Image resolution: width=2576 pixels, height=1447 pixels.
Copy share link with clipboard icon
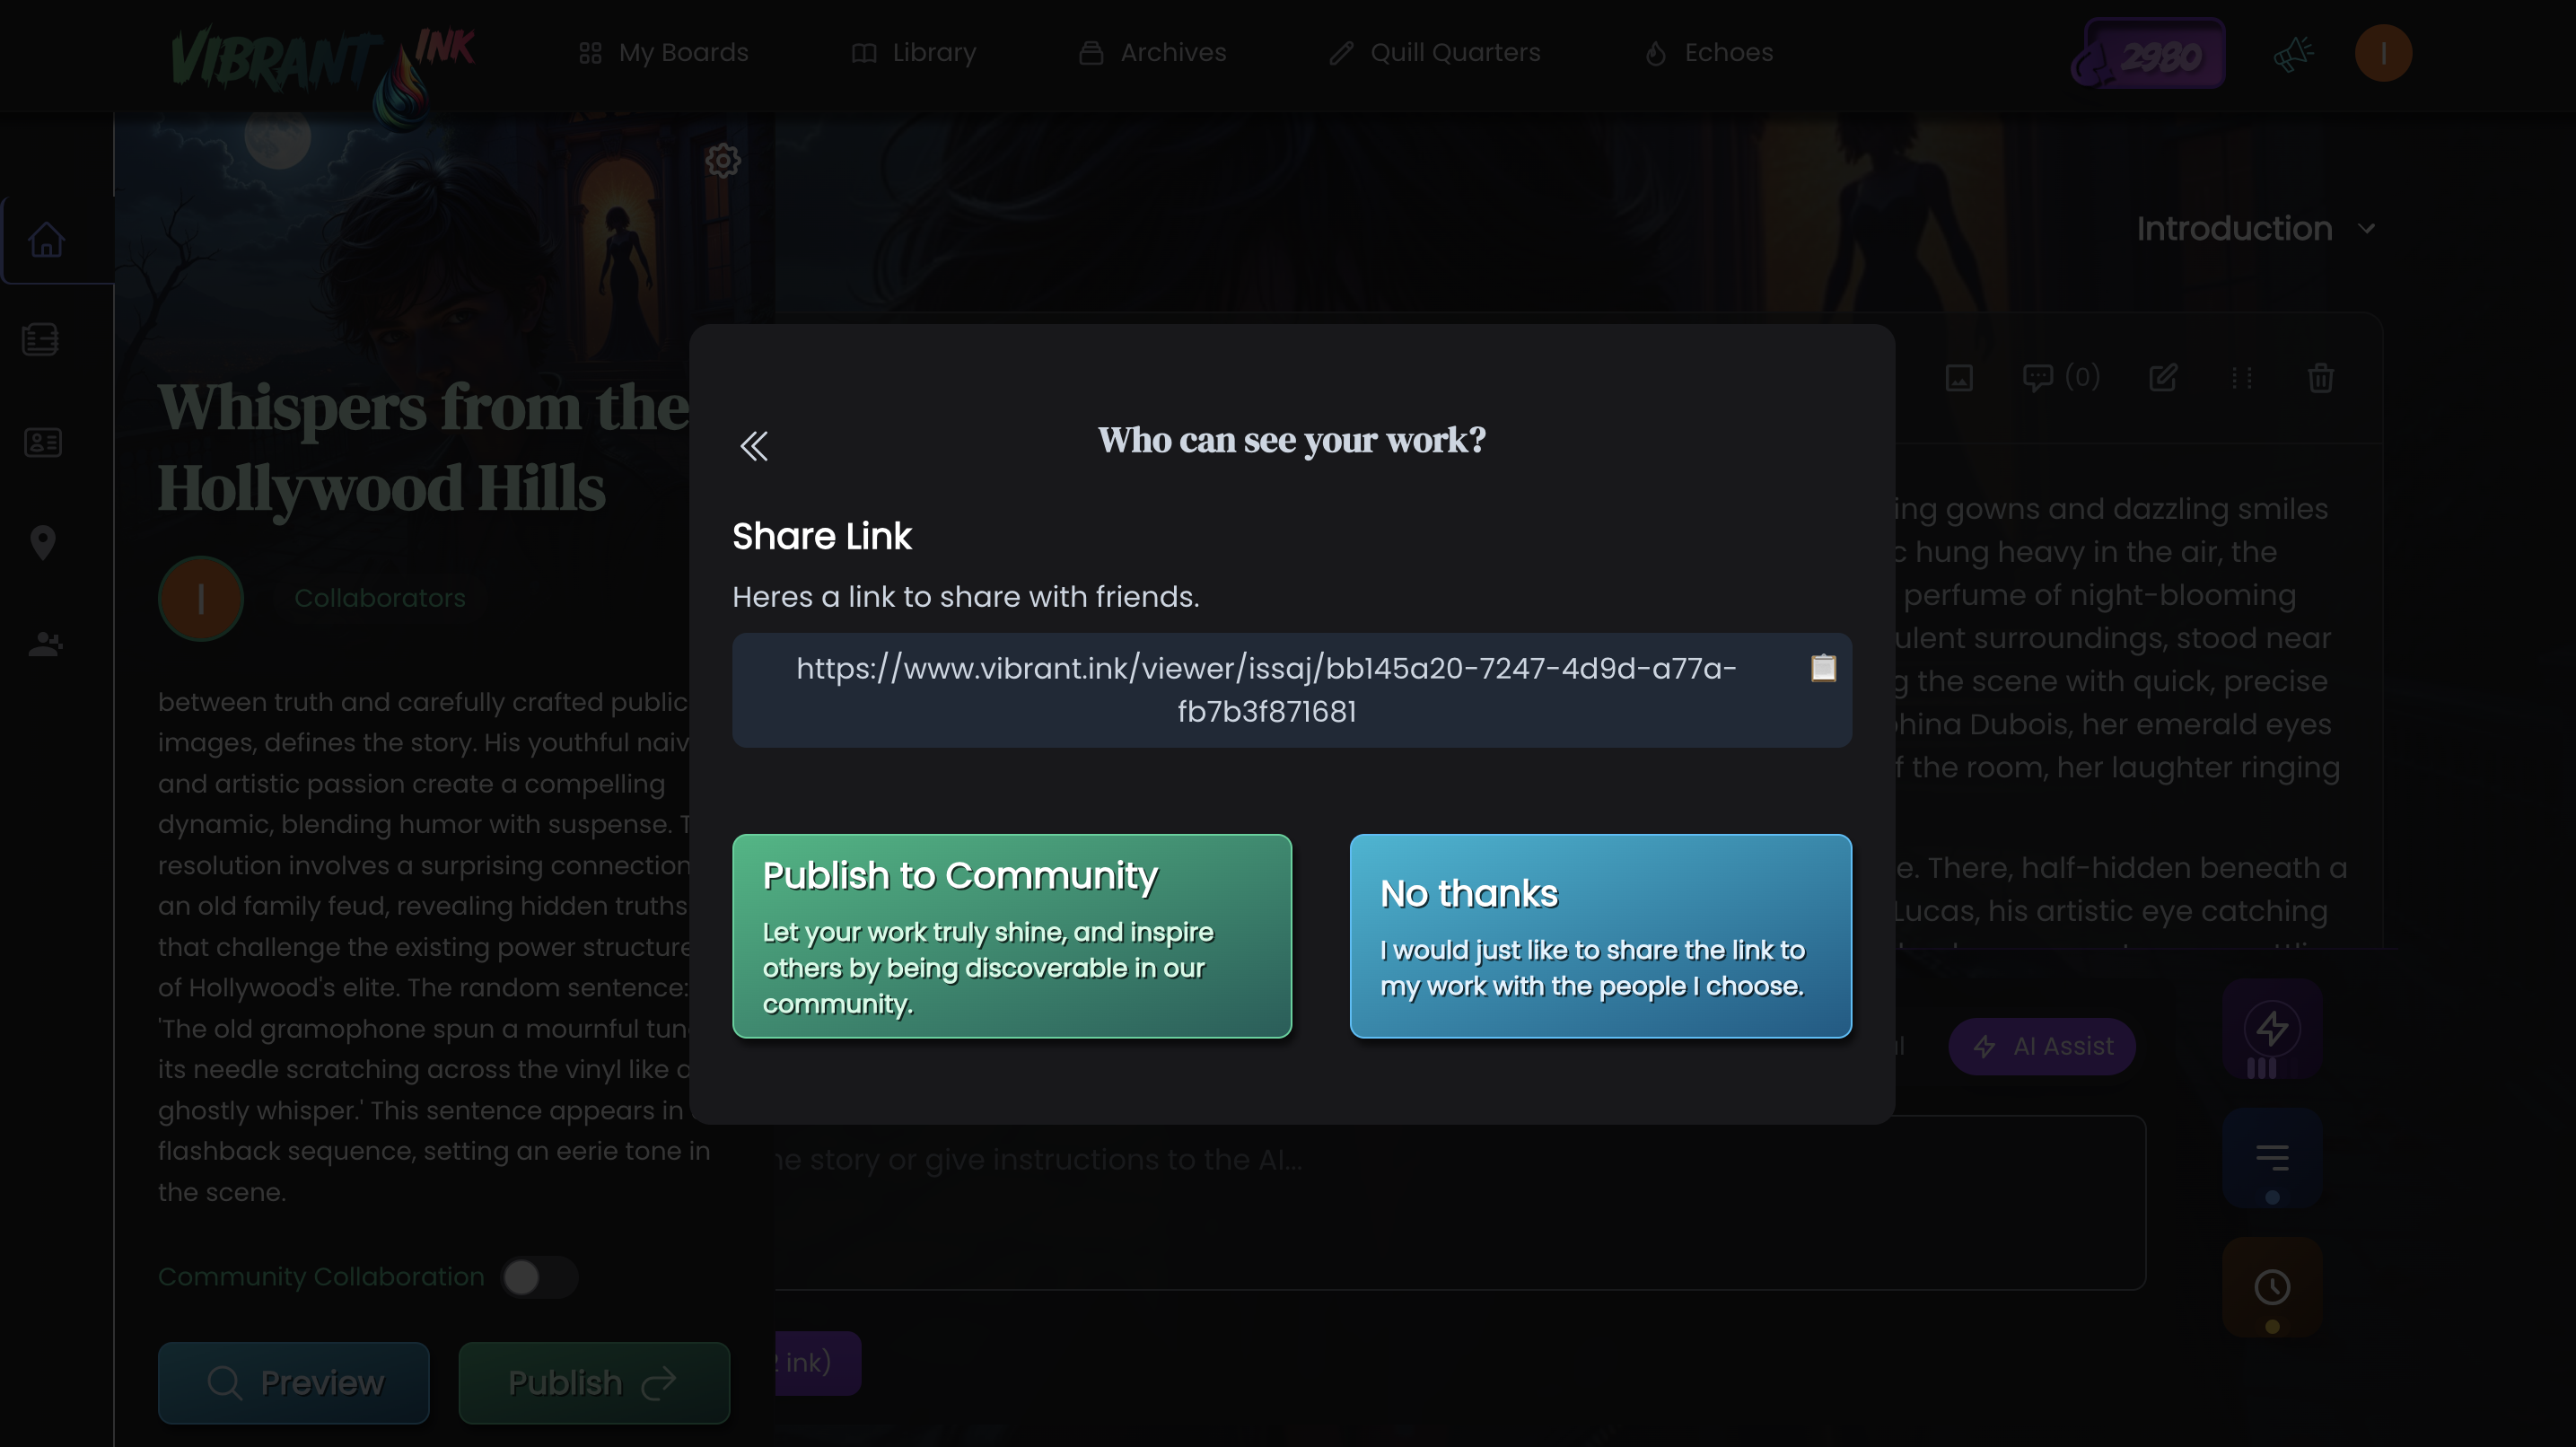point(1823,668)
